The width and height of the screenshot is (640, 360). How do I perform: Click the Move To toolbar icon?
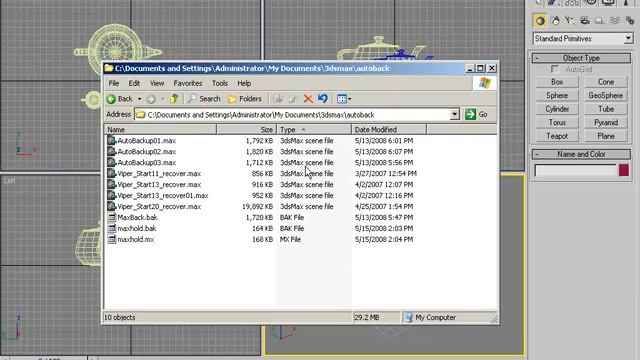(x=278, y=99)
